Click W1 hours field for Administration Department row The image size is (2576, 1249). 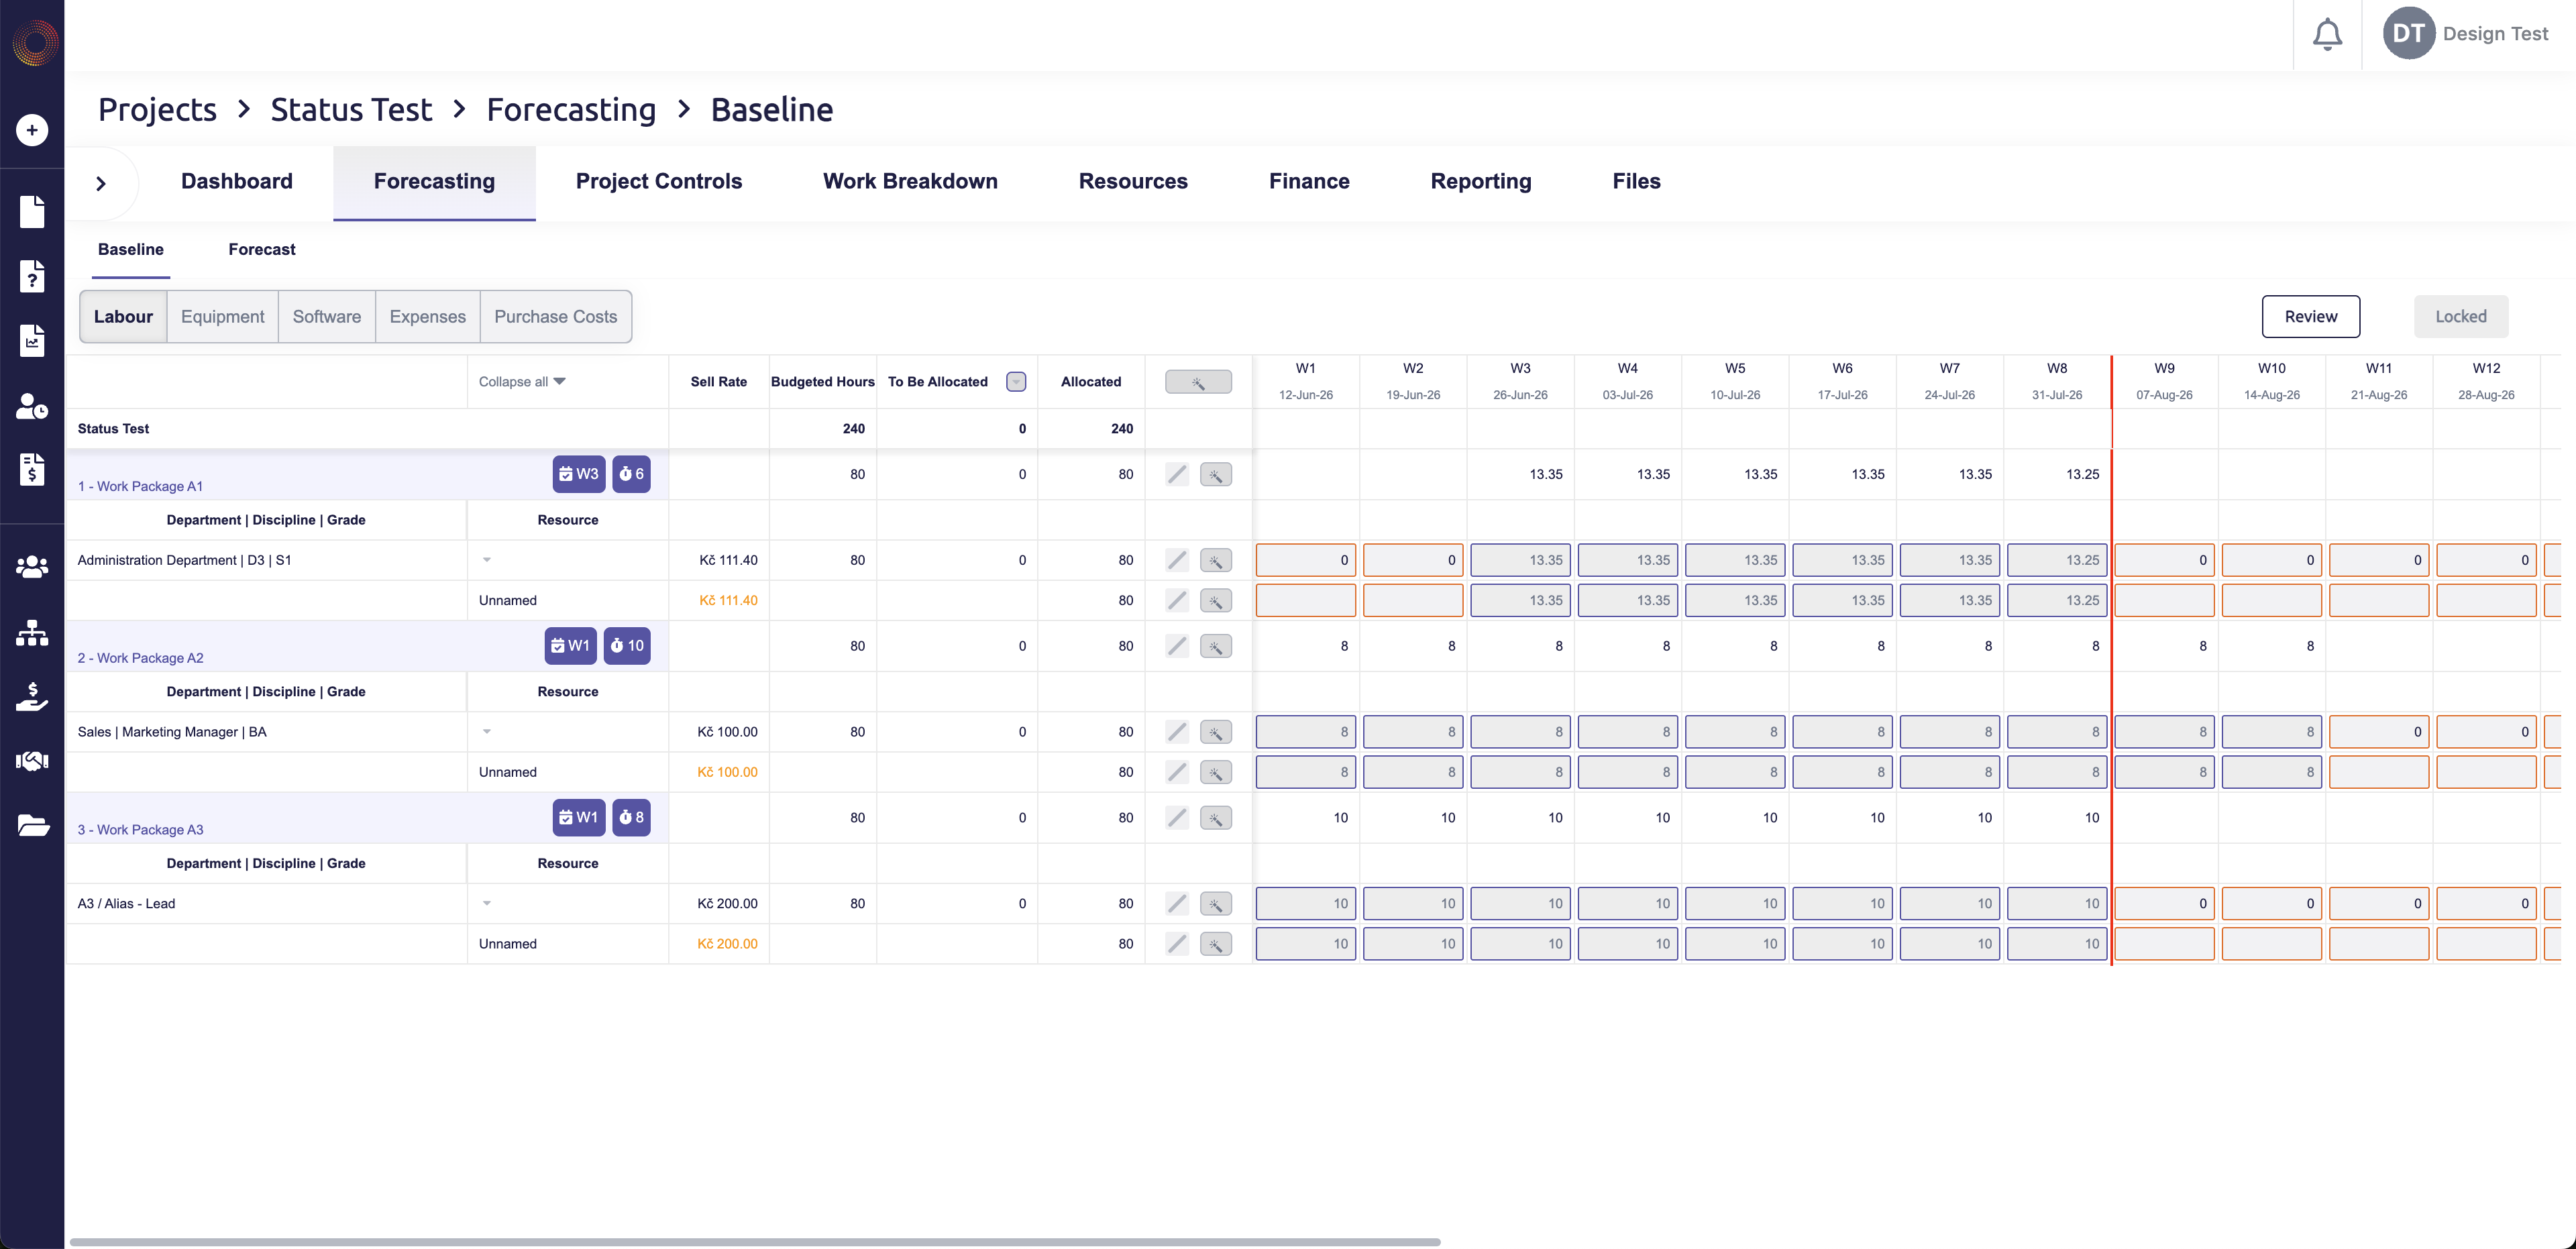click(1306, 561)
